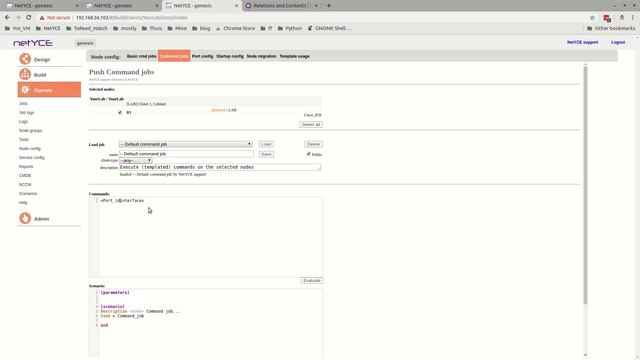
Task: Click the Load button
Action: [266, 144]
